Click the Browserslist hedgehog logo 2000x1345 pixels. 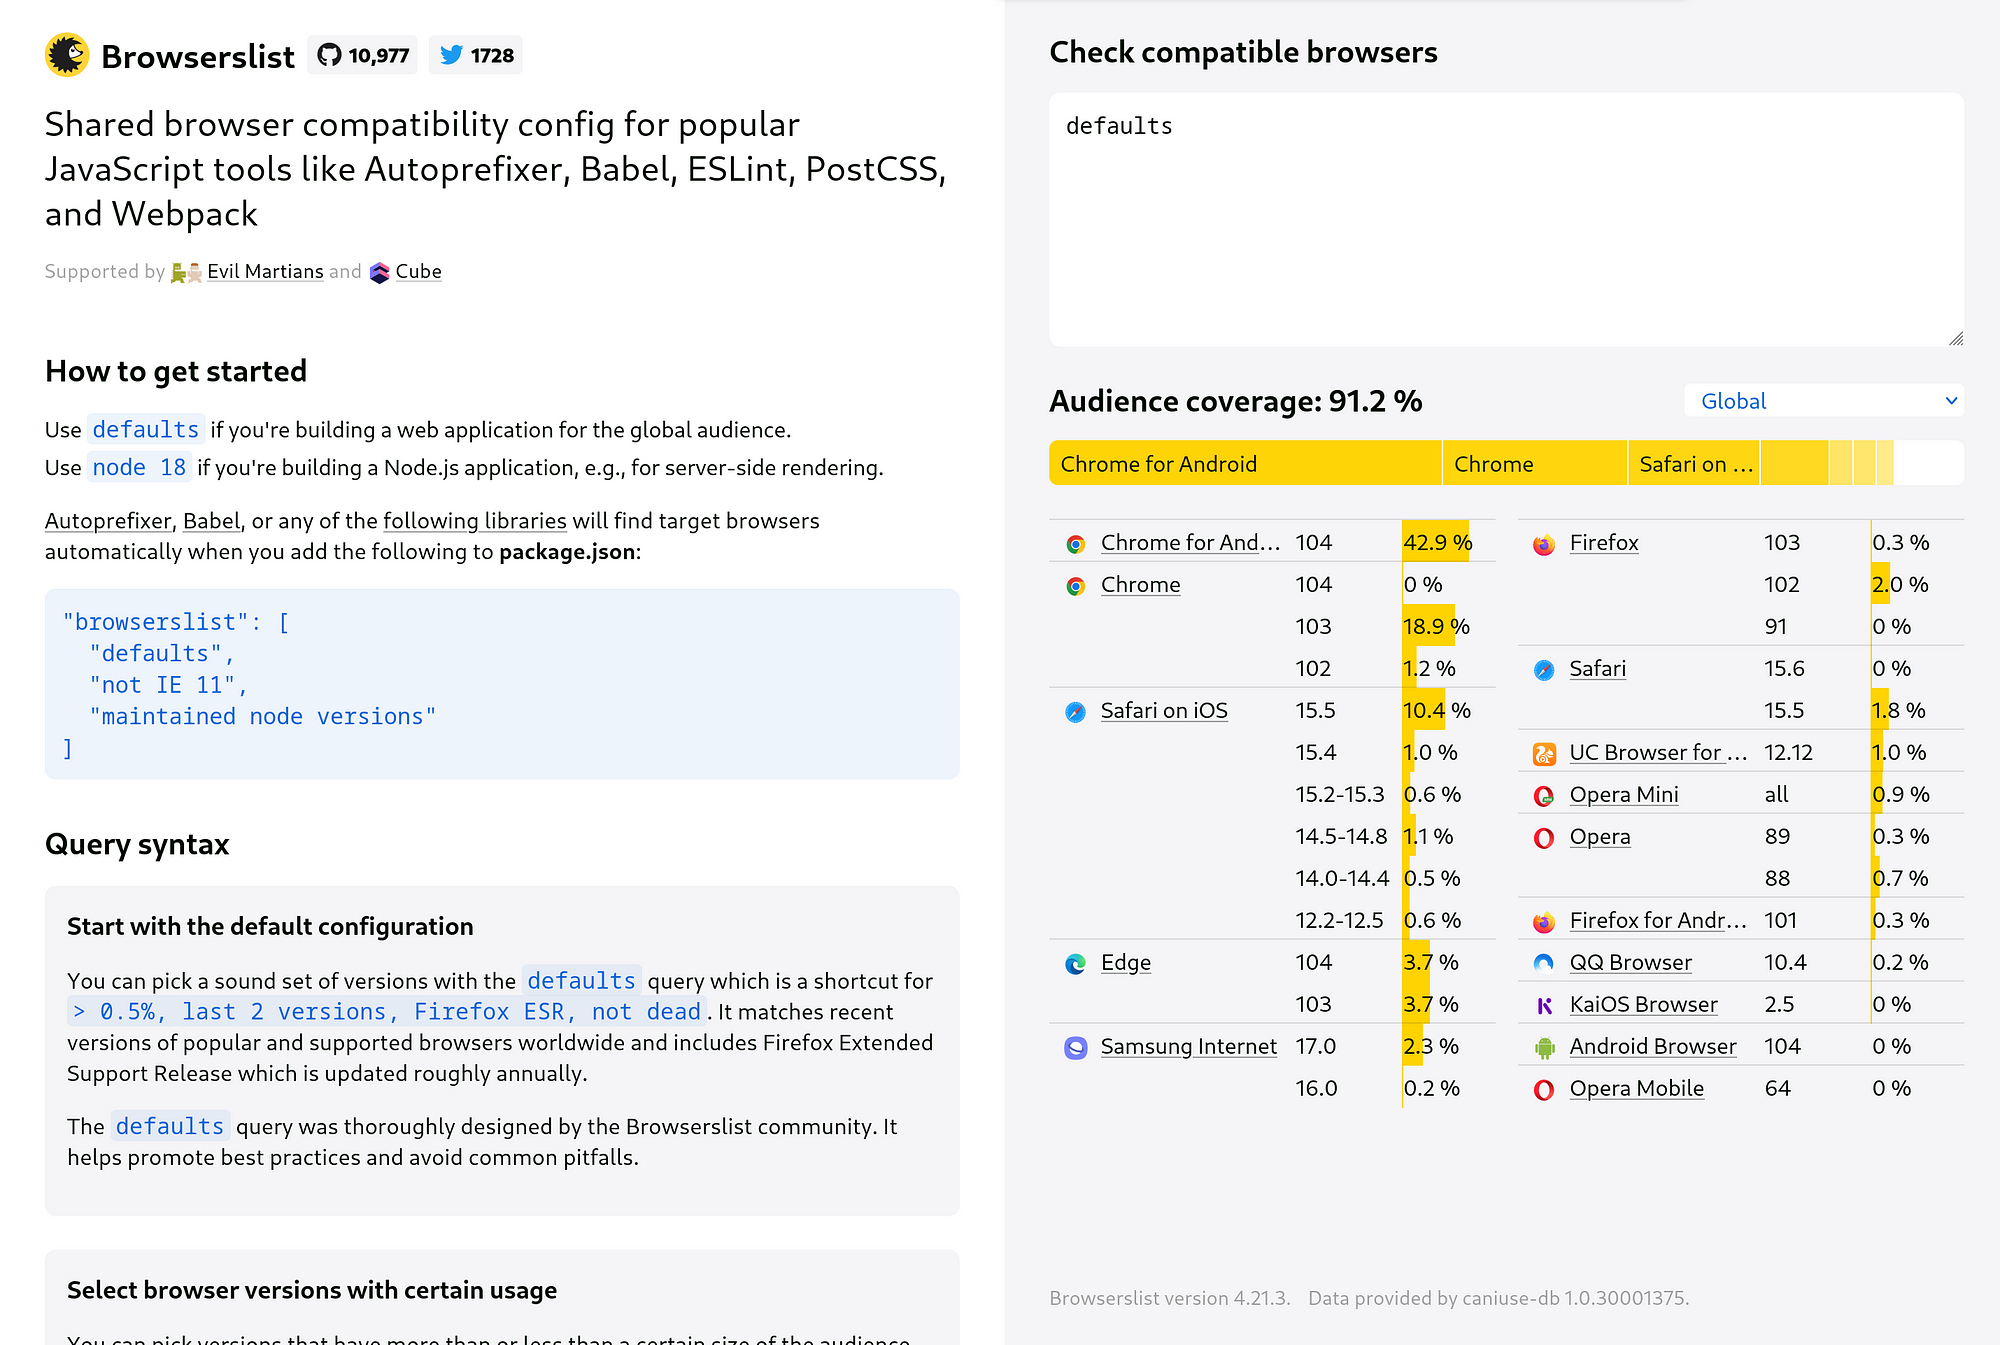pos(67,55)
